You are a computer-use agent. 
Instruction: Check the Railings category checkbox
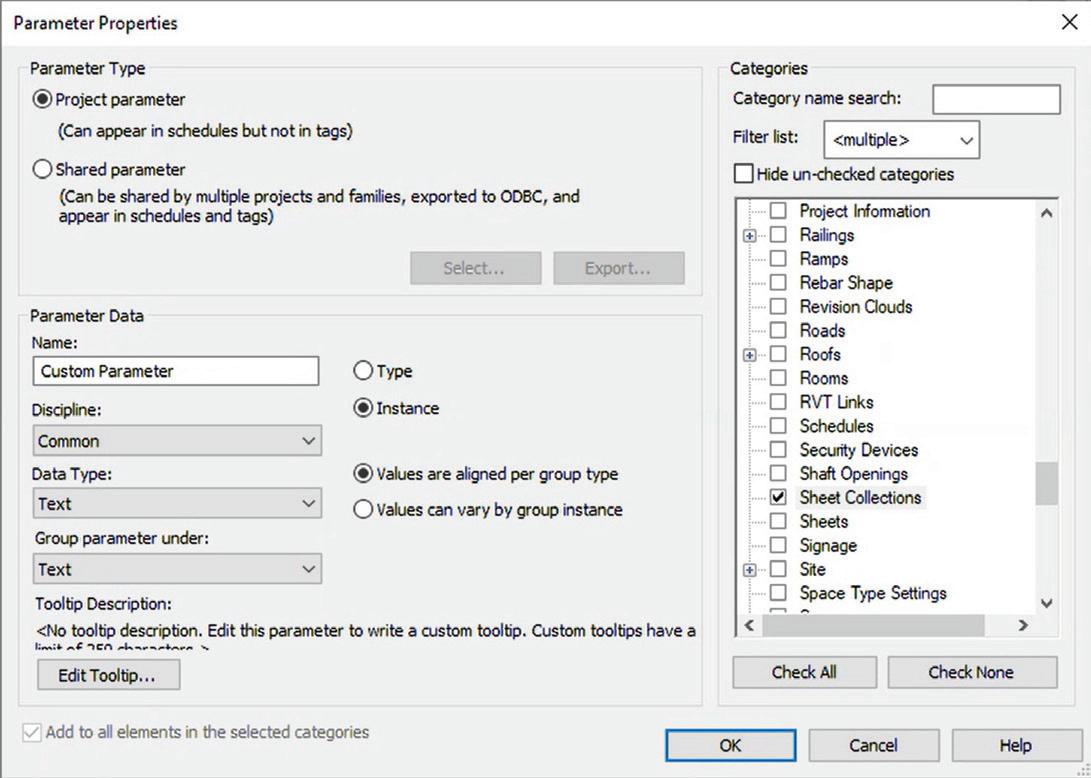coord(778,235)
